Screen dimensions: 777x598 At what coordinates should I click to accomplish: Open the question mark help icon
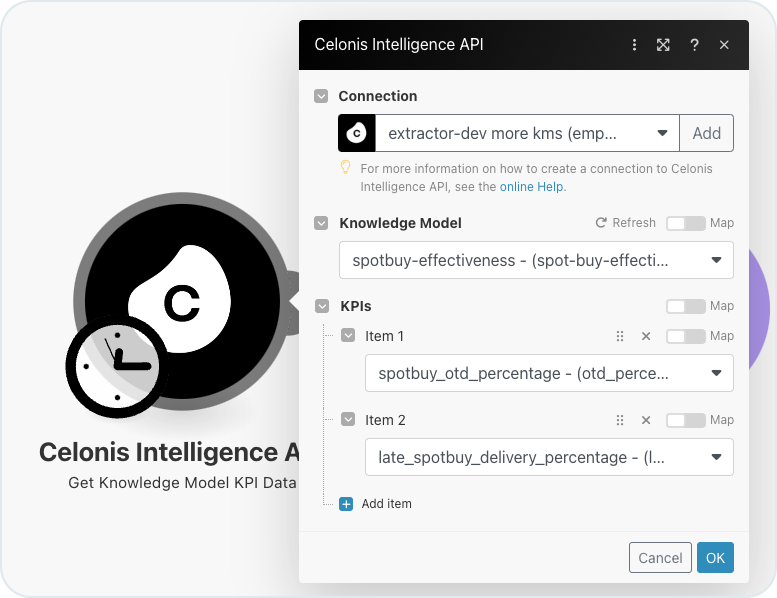click(694, 45)
